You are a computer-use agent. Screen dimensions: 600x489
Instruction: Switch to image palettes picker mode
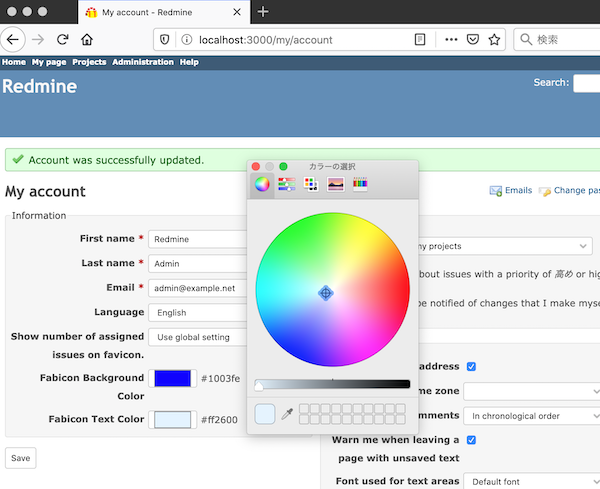pos(336,184)
